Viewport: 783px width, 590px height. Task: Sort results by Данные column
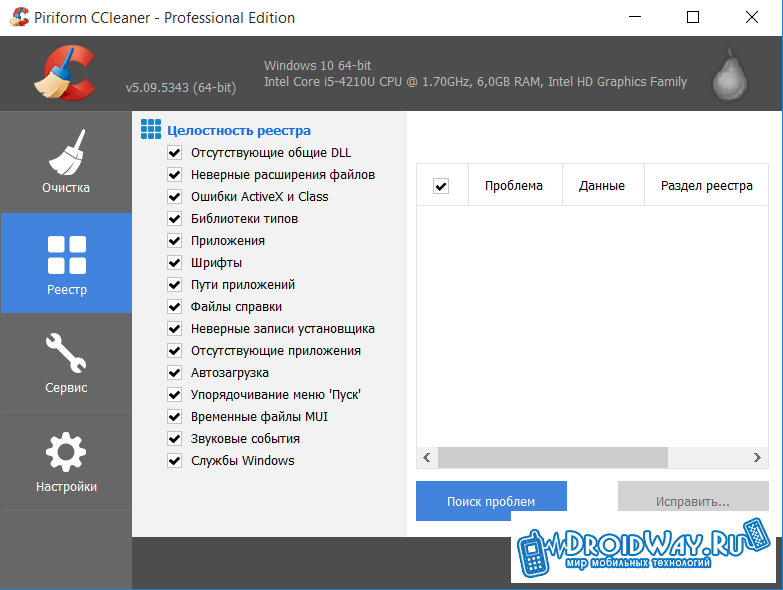[603, 185]
